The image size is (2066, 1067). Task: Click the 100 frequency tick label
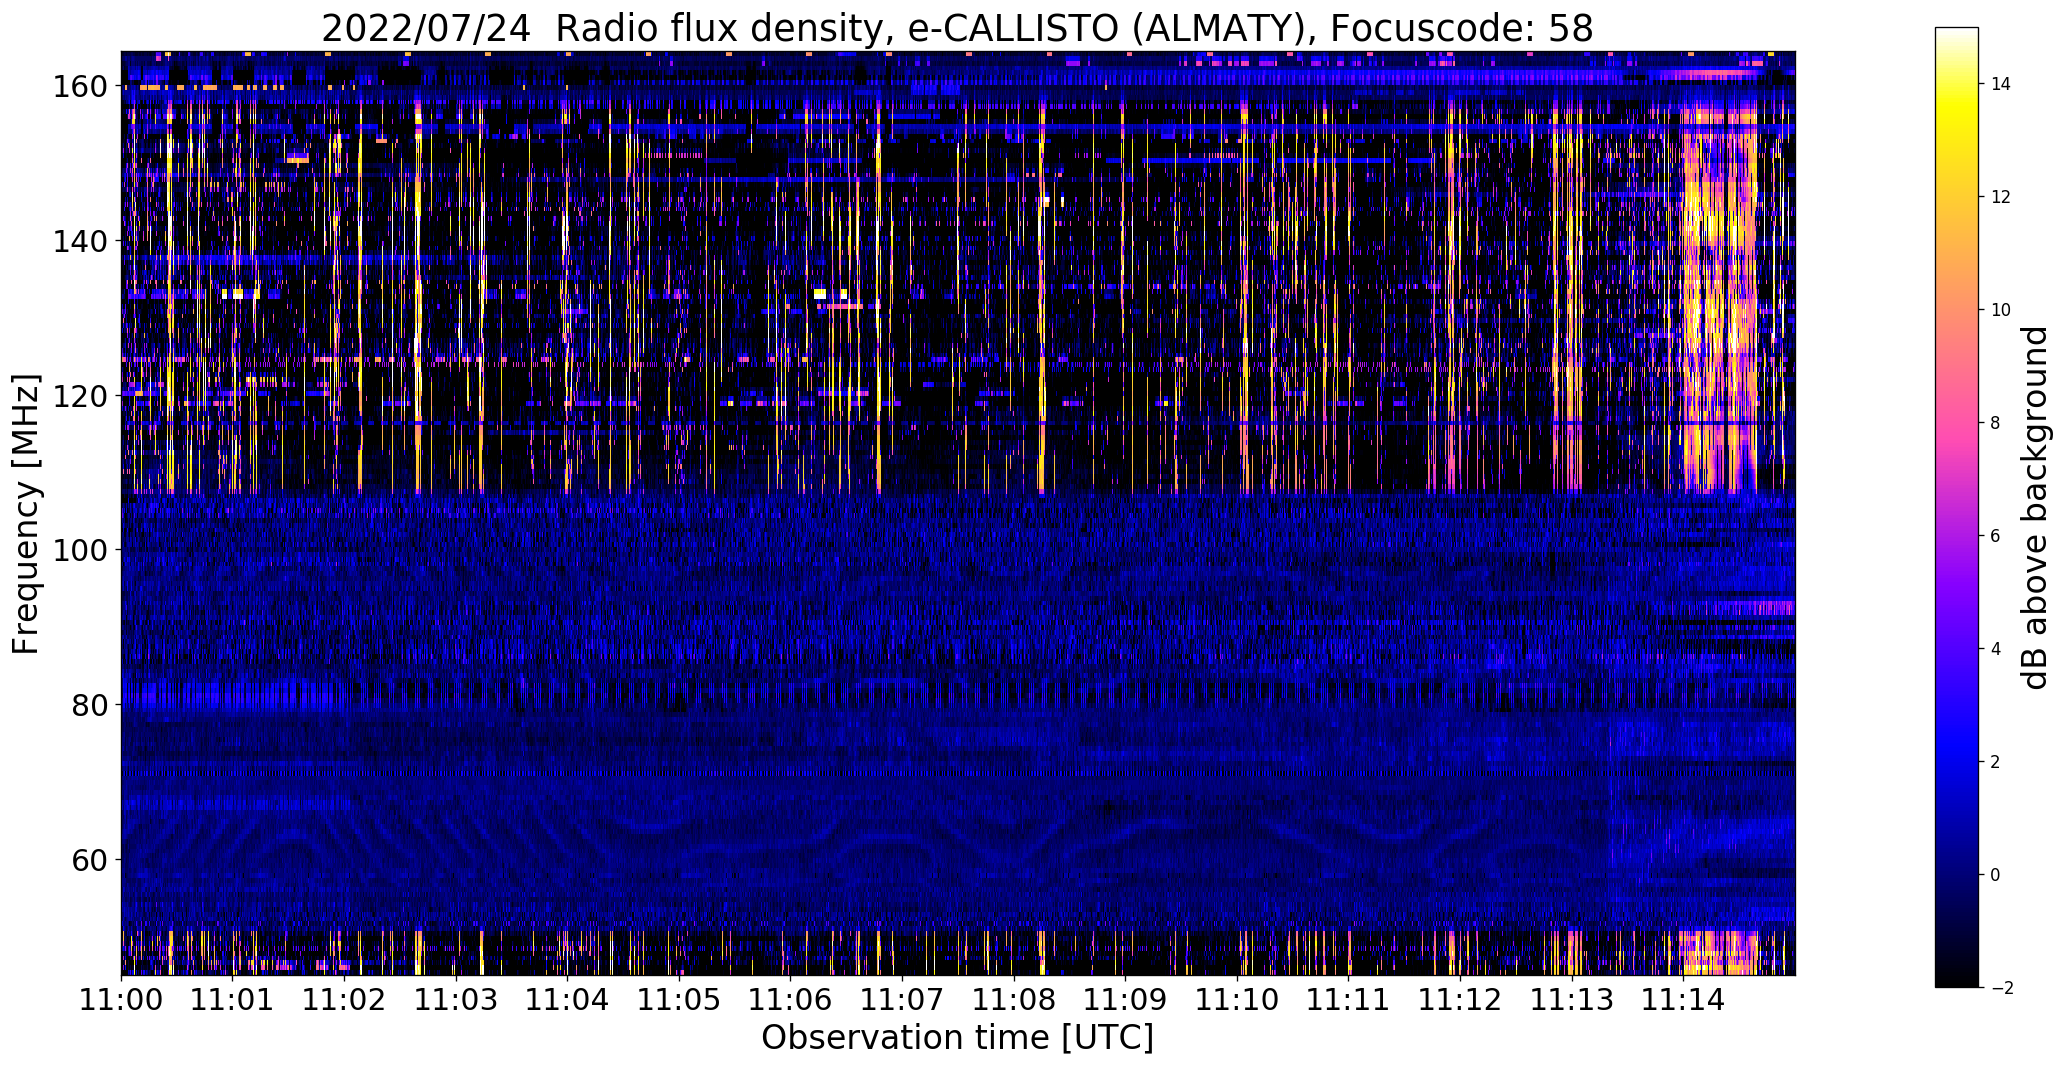pos(79,550)
